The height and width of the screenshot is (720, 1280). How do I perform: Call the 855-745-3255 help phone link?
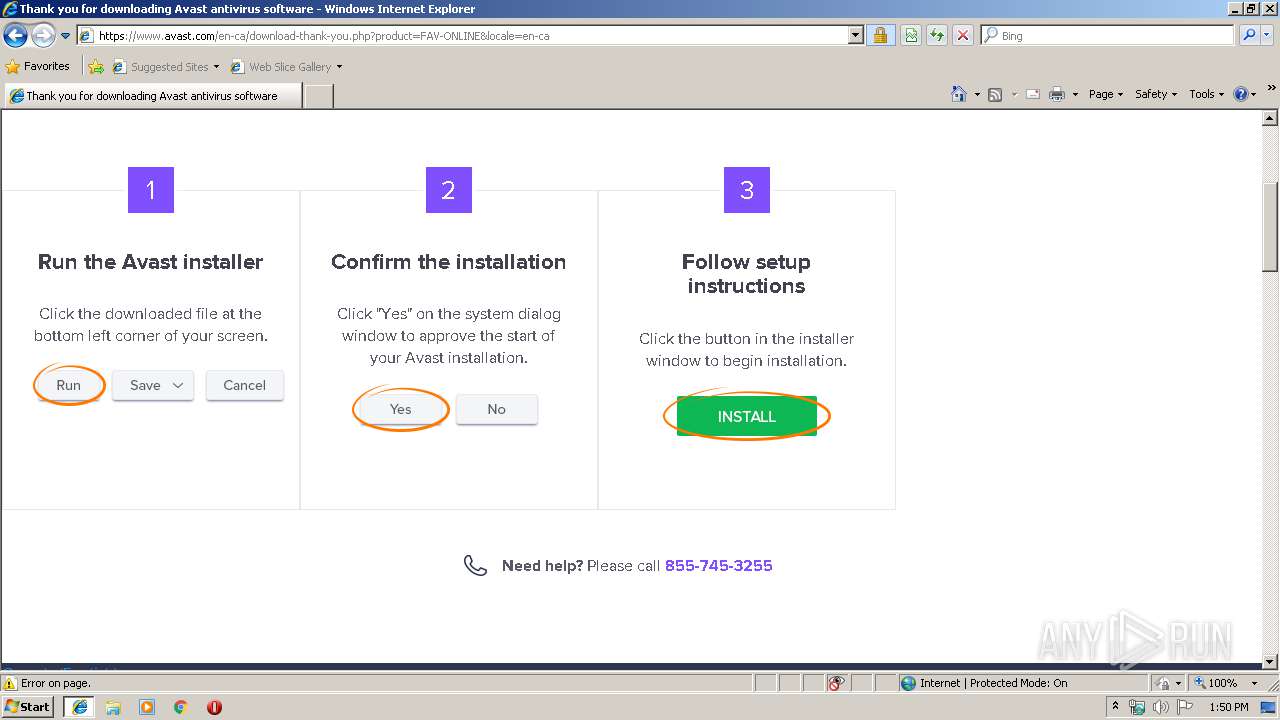(718, 565)
